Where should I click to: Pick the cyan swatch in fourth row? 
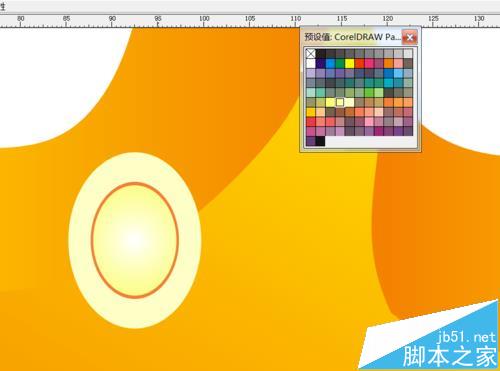tap(389, 83)
